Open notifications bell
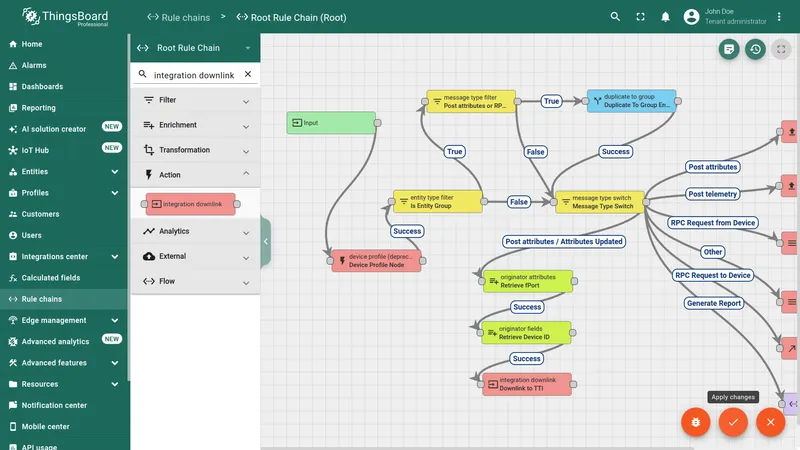This screenshot has width=800, height=450. (x=665, y=17)
